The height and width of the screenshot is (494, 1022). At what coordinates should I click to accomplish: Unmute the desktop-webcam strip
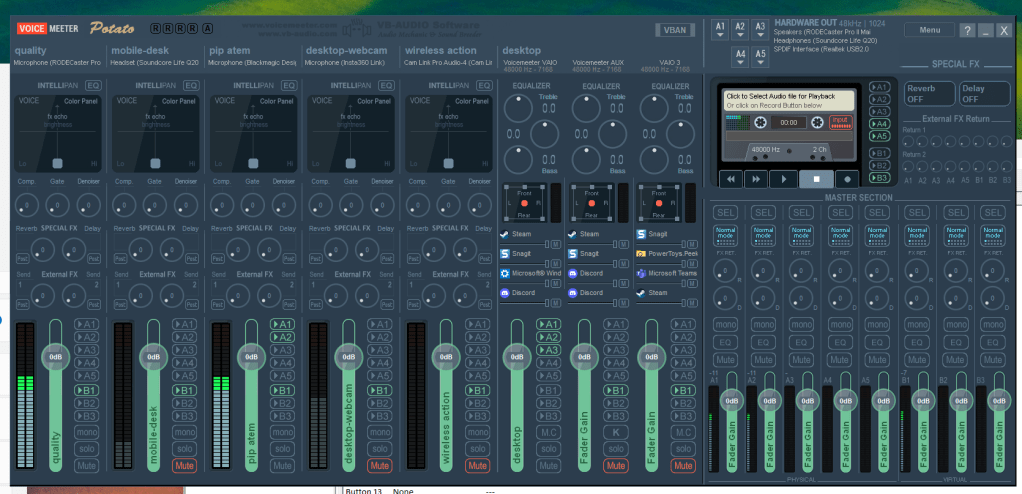[x=380, y=465]
